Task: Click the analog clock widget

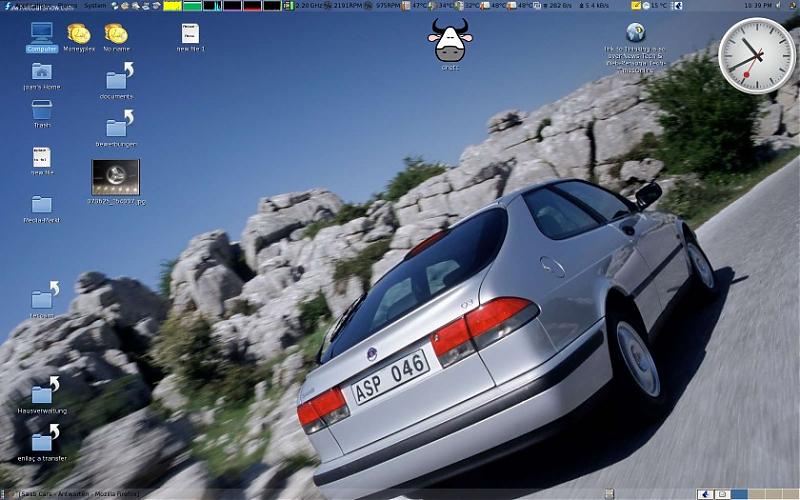Action: (757, 56)
